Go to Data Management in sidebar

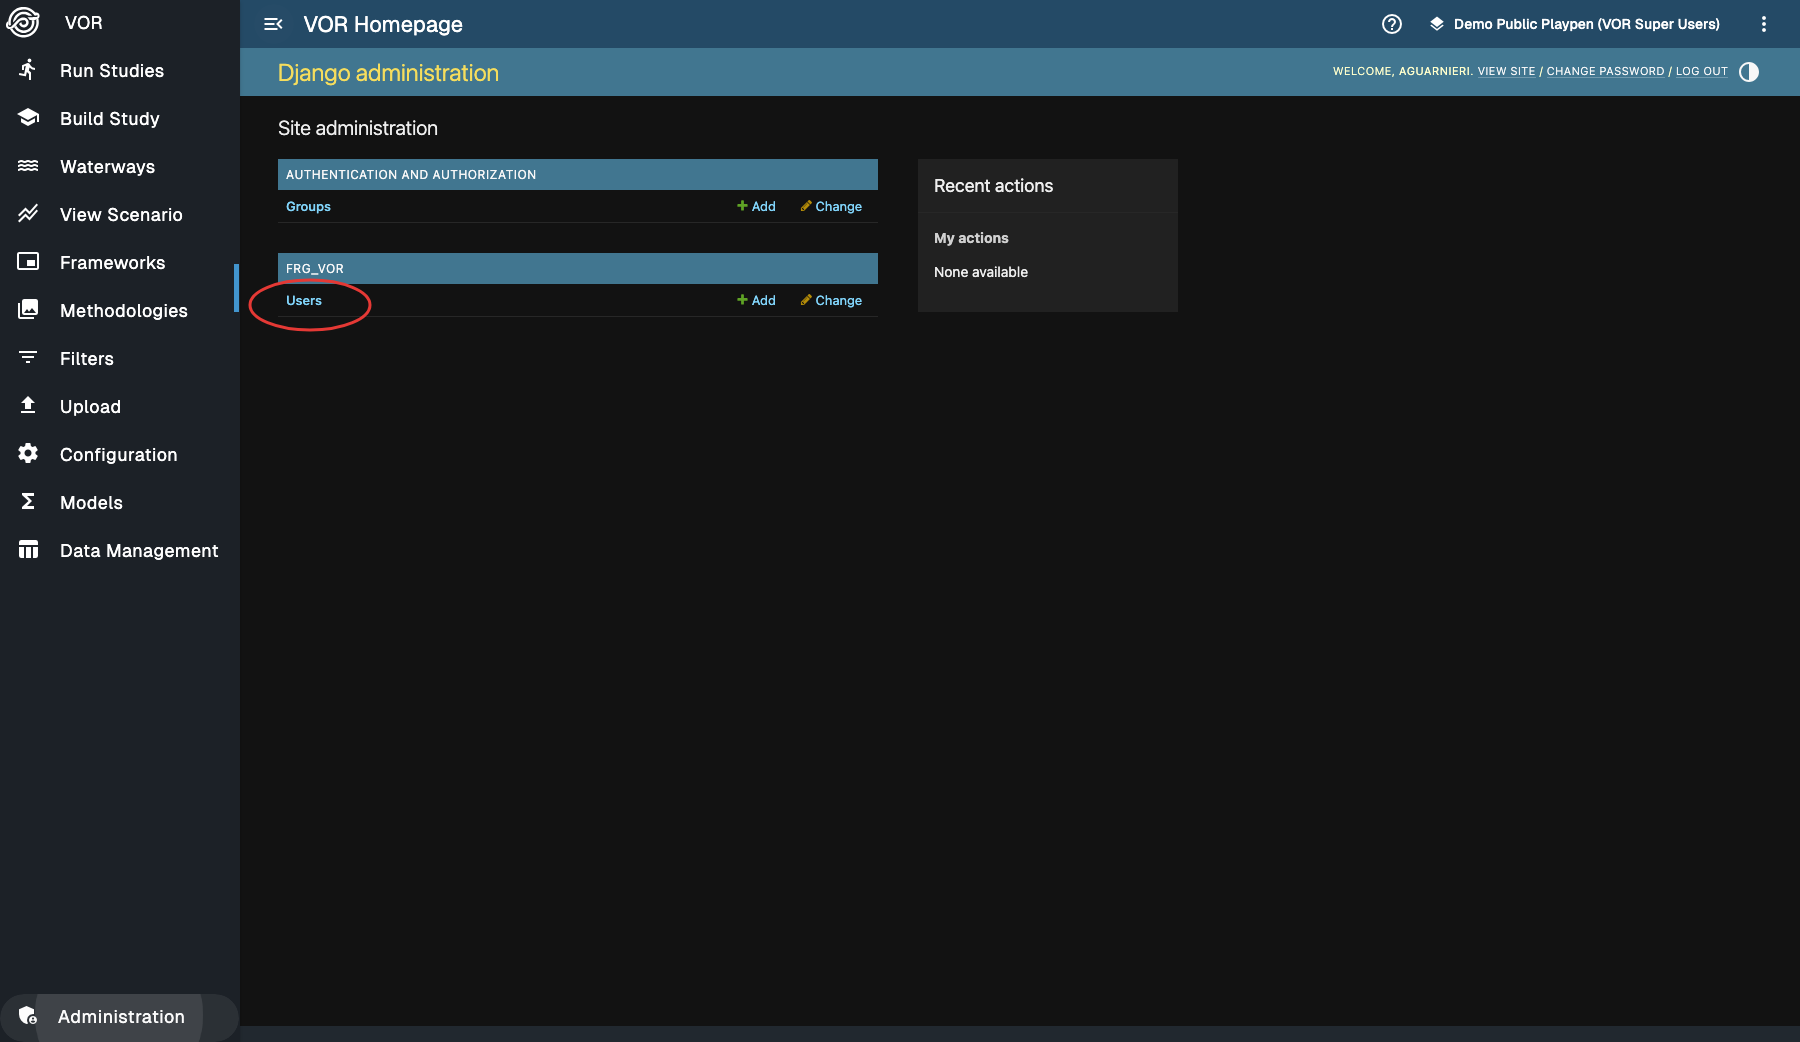pyautogui.click(x=138, y=551)
